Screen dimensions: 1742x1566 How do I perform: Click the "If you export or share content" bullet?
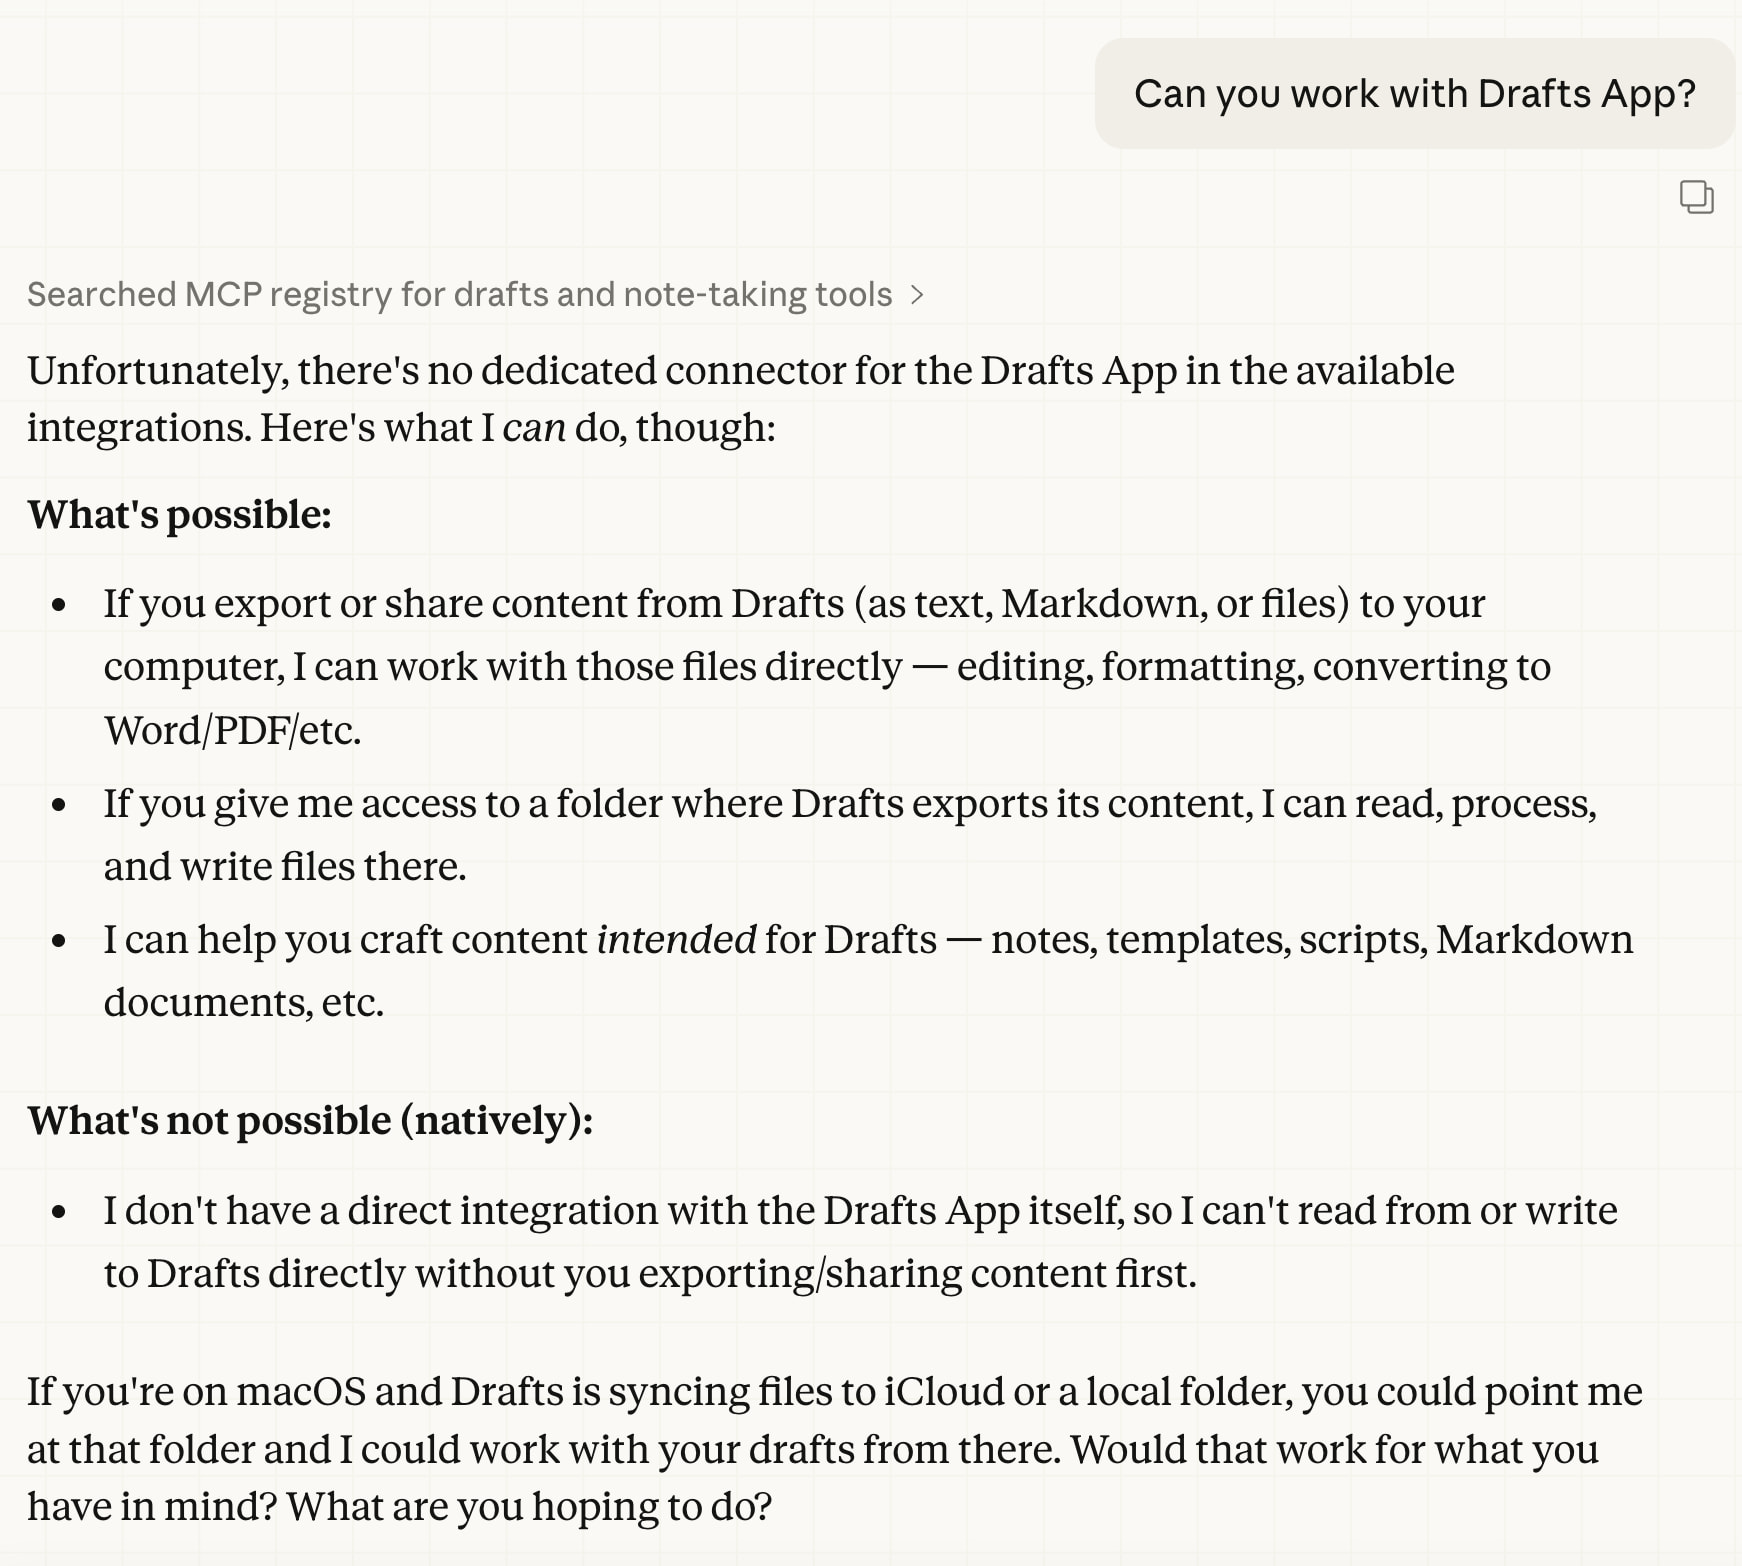[x=794, y=604]
